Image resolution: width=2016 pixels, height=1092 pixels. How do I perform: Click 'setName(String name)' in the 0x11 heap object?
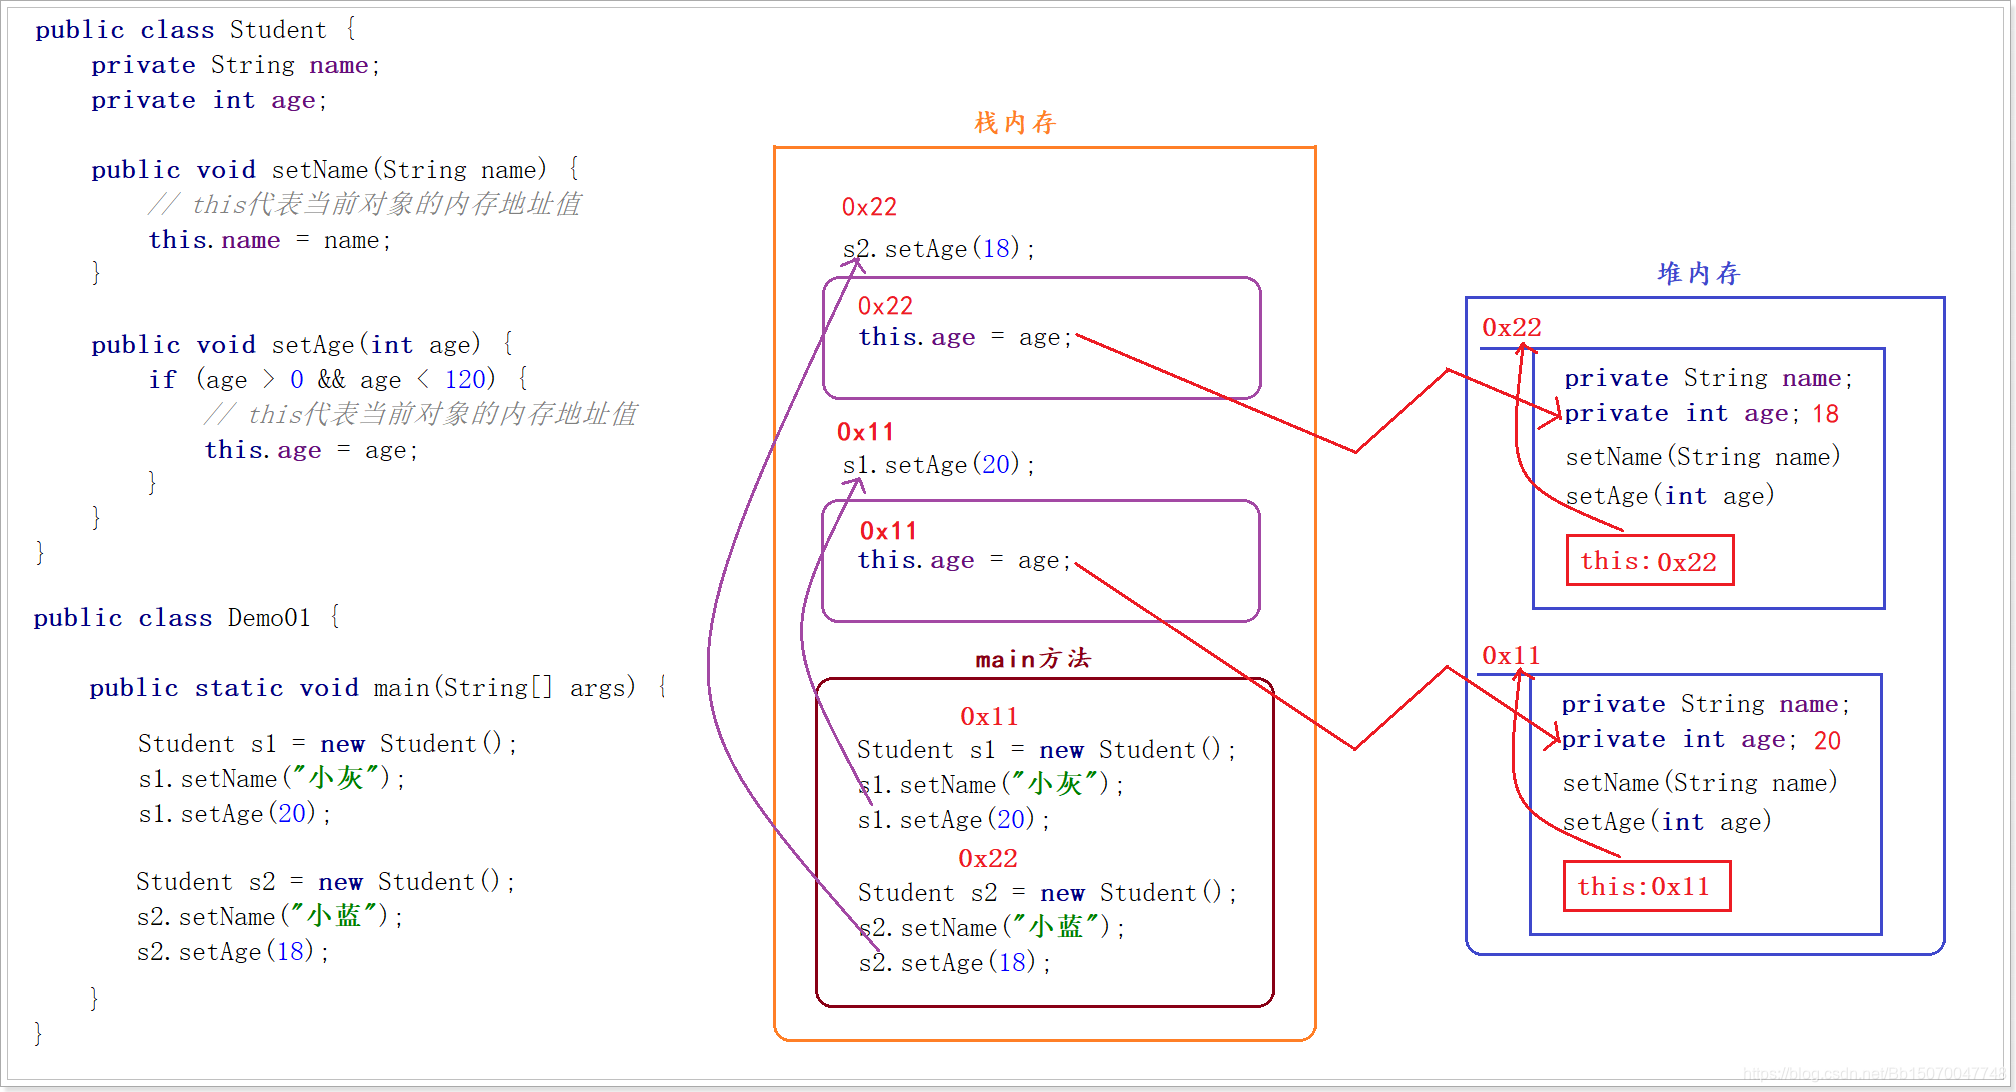pyautogui.click(x=1700, y=783)
